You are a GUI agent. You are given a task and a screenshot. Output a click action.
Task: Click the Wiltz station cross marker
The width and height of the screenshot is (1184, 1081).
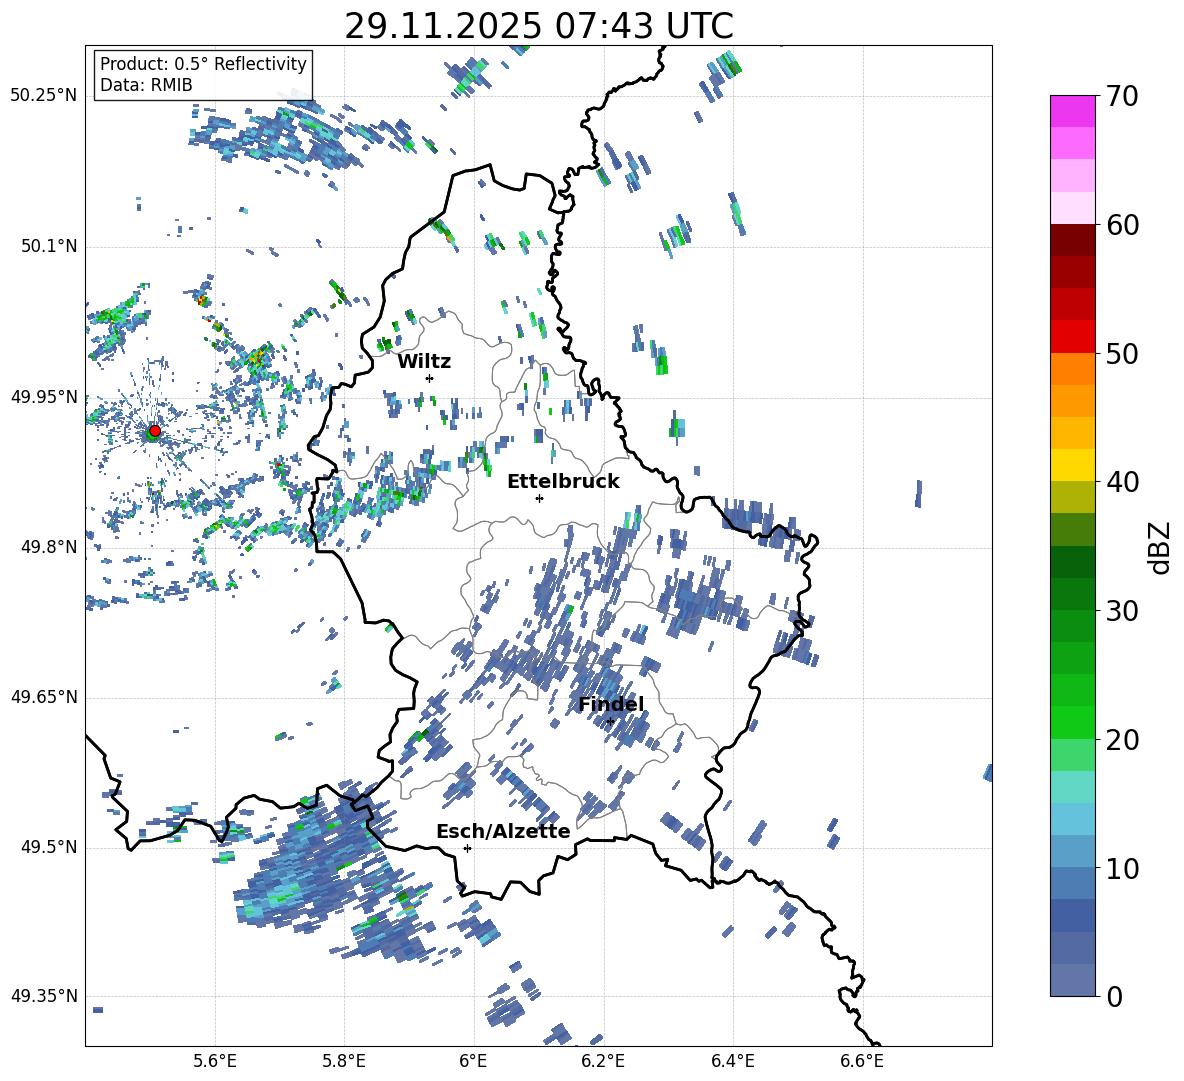coord(429,378)
